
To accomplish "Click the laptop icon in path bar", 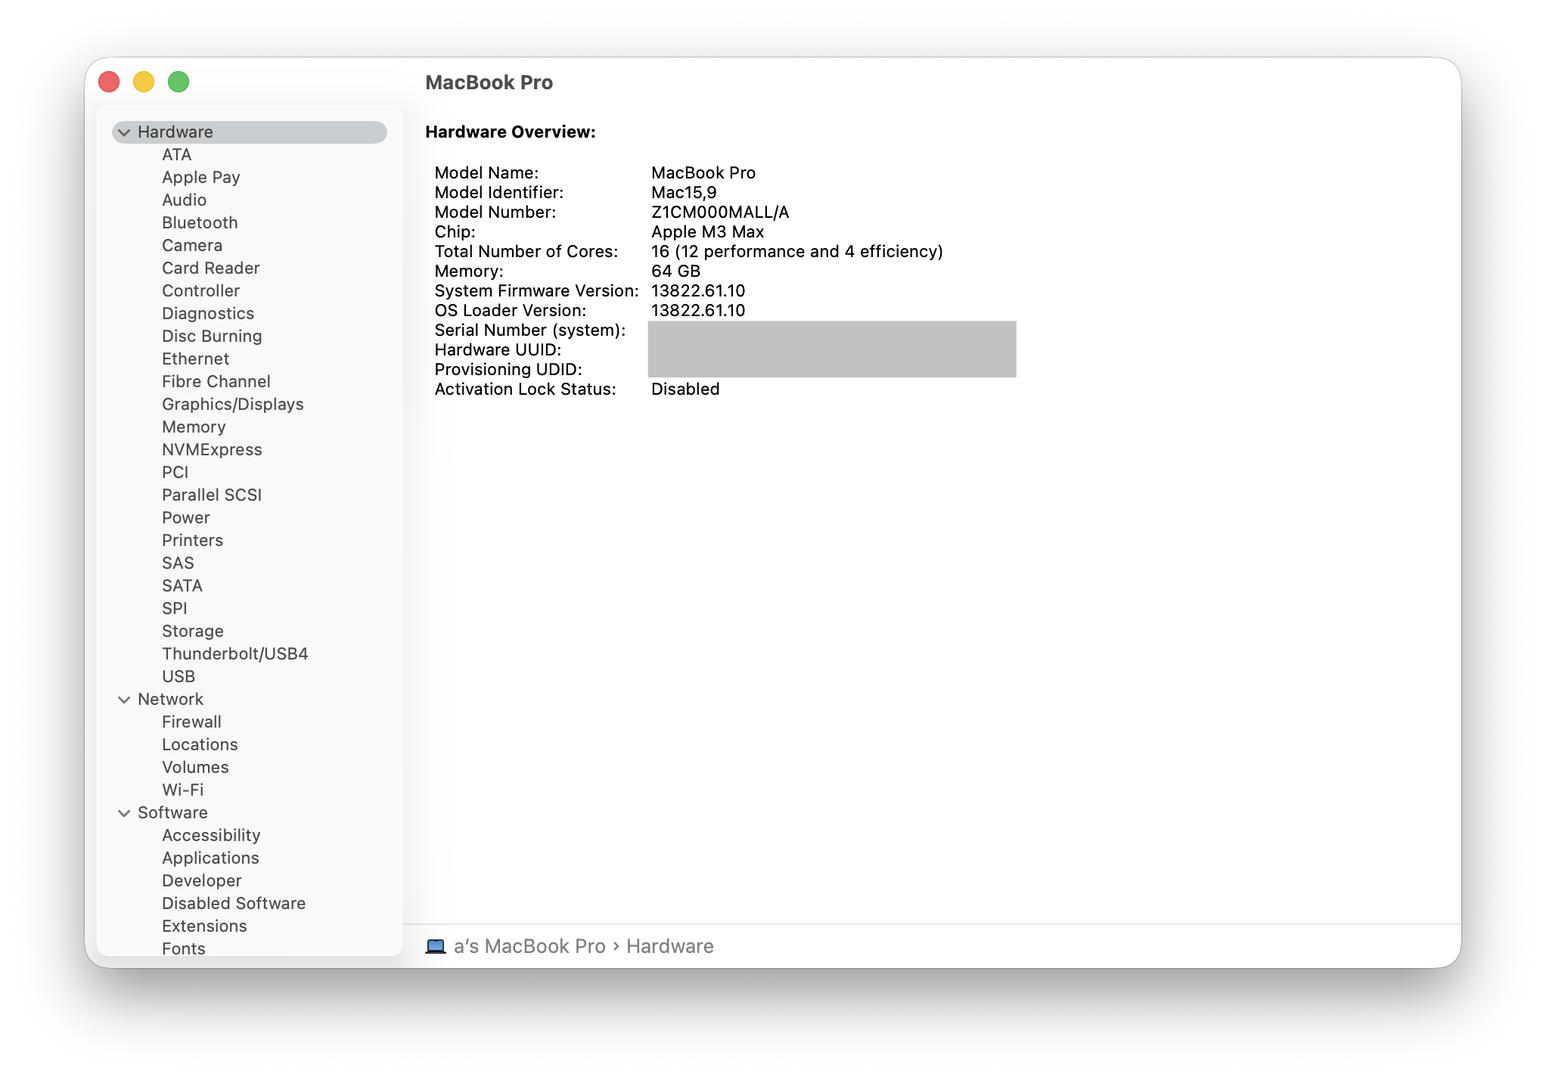I will click(x=435, y=946).
